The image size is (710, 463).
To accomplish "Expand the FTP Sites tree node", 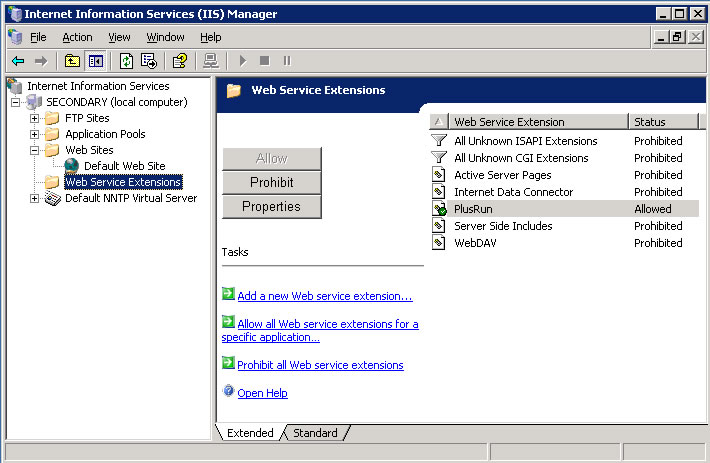I will (35, 118).
